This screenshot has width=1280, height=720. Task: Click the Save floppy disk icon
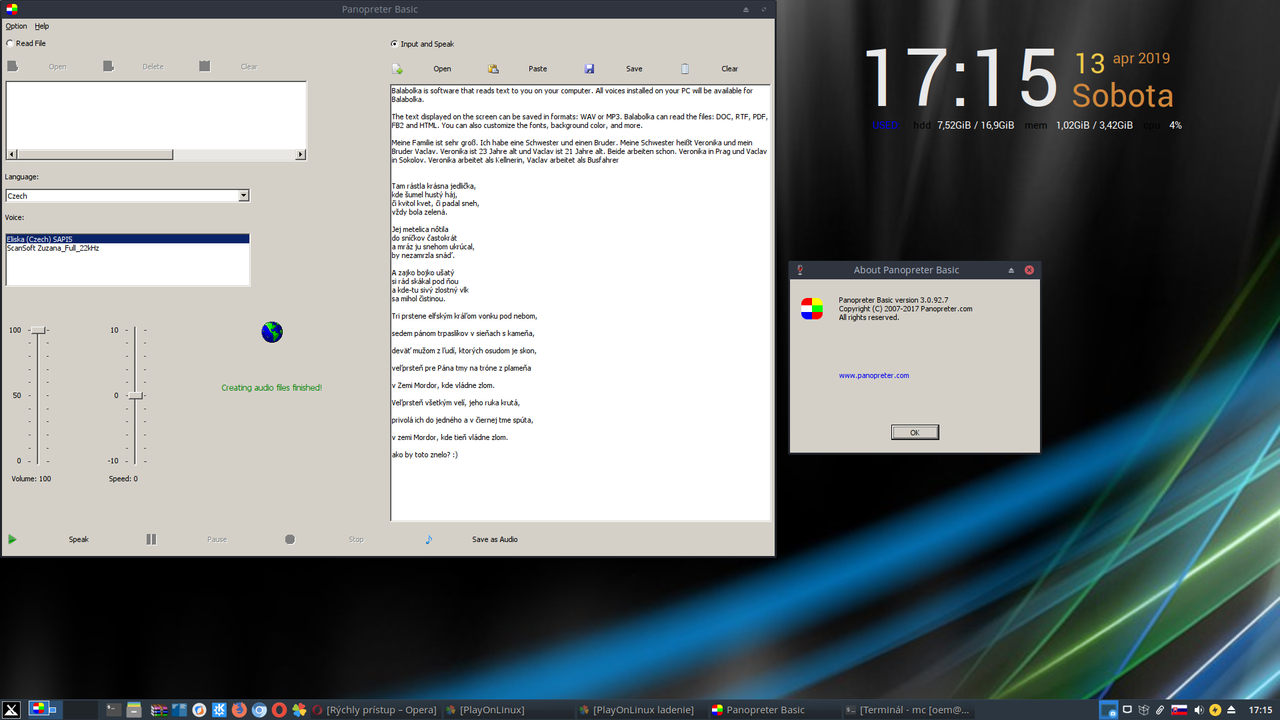coord(590,69)
